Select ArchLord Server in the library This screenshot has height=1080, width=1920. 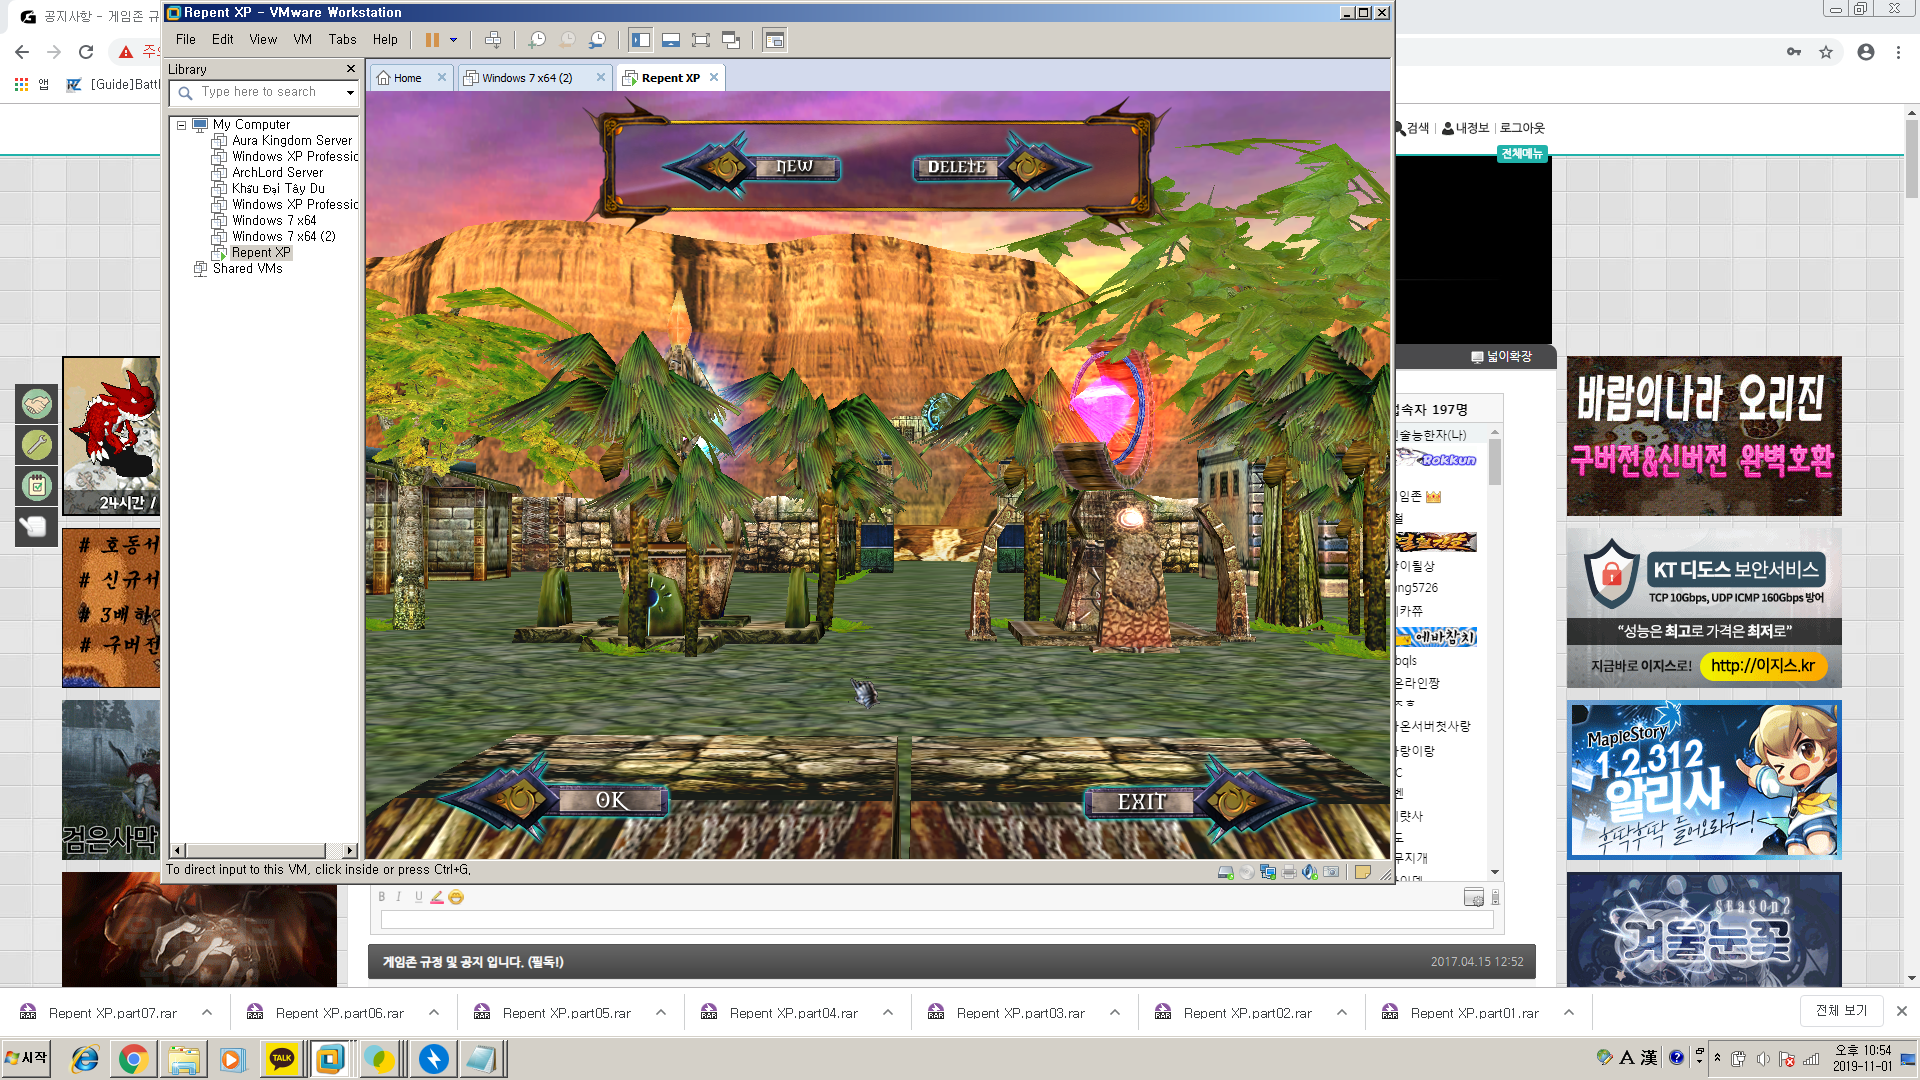(x=277, y=172)
